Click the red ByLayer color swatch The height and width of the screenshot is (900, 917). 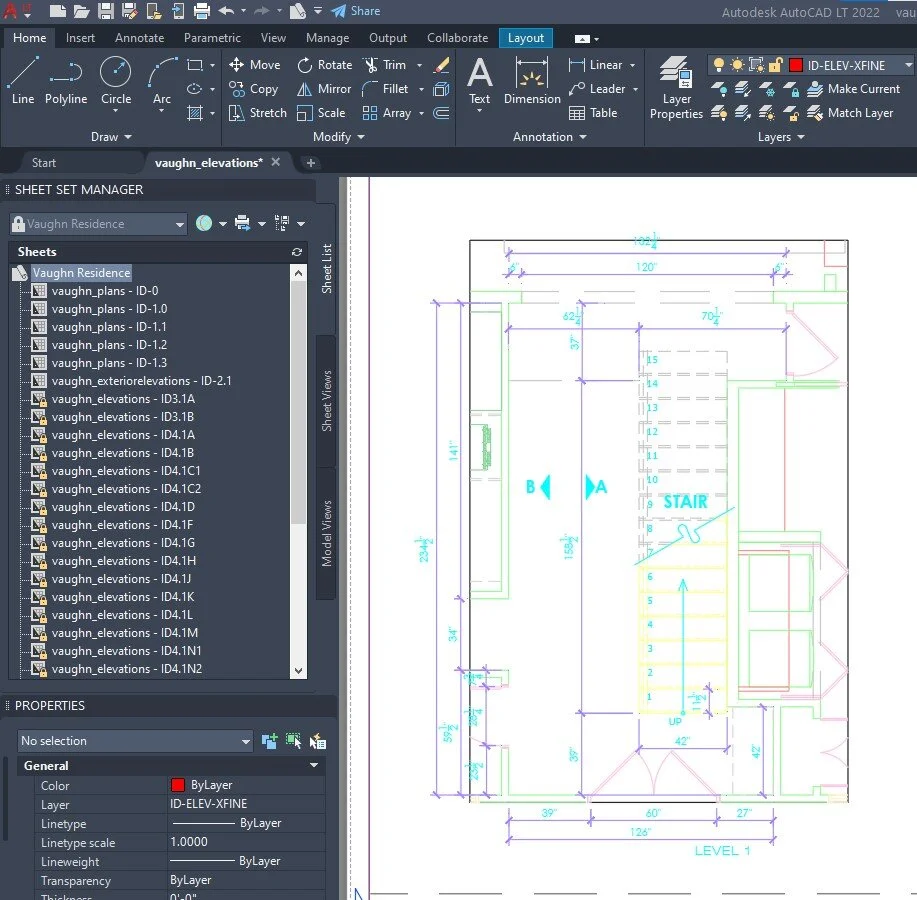[178, 786]
